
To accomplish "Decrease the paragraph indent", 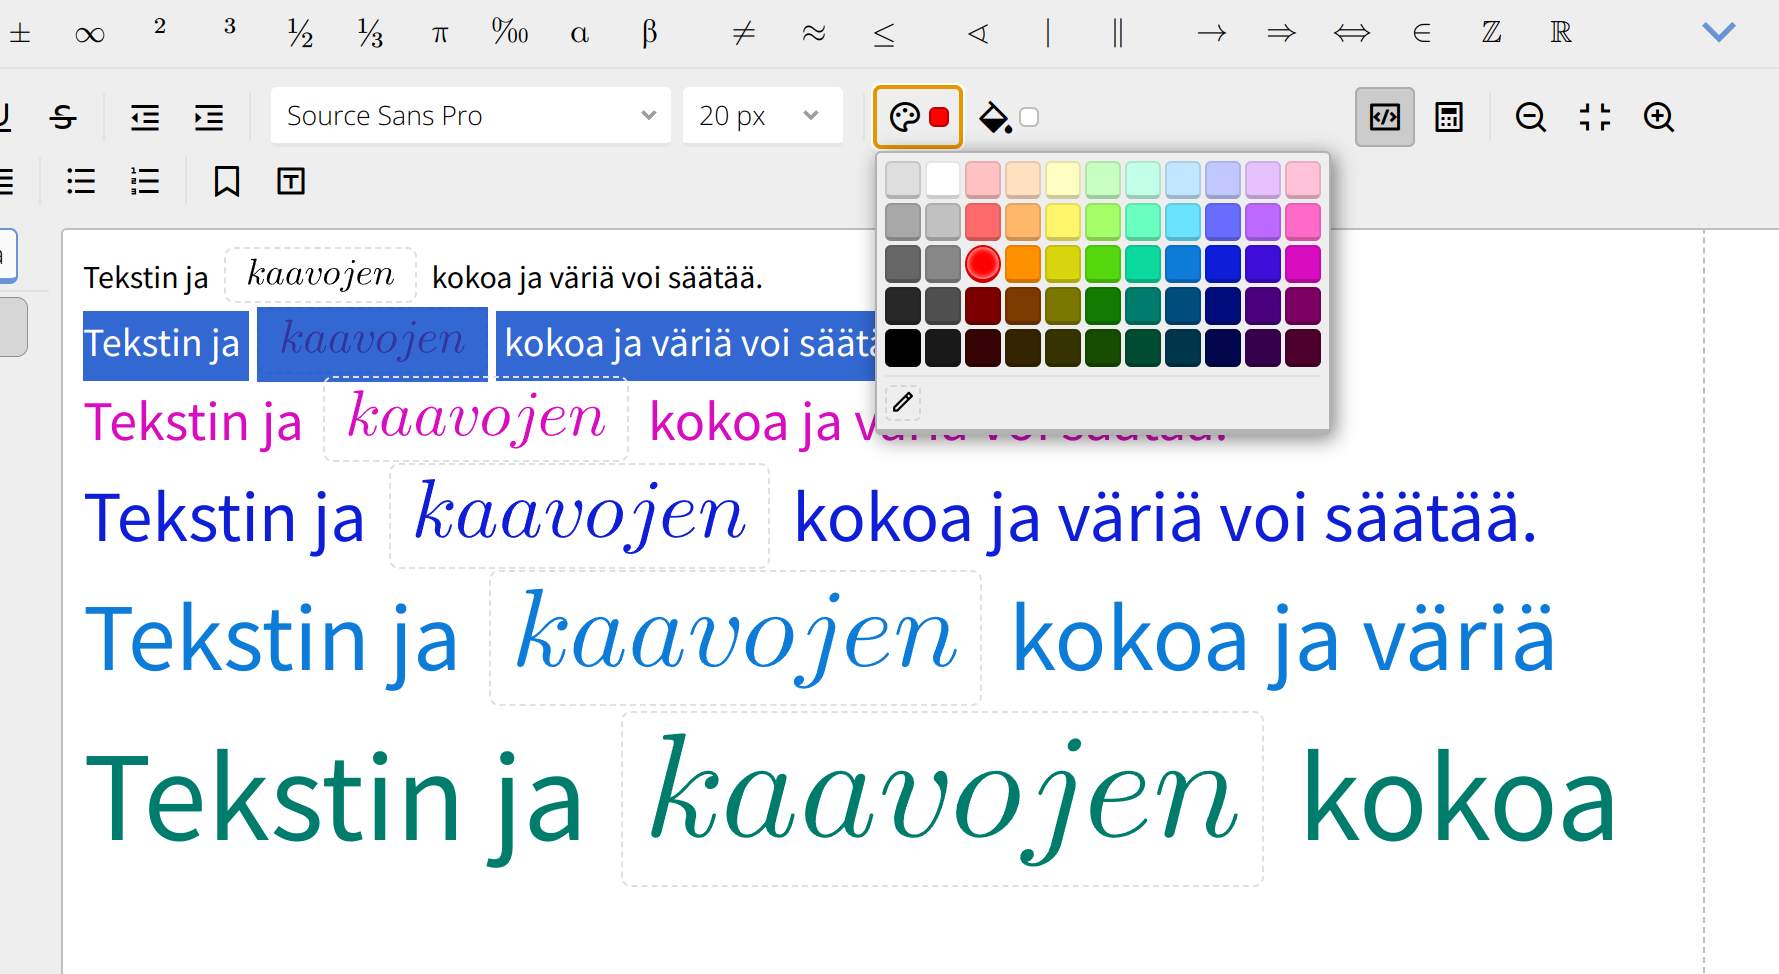I will (x=145, y=117).
